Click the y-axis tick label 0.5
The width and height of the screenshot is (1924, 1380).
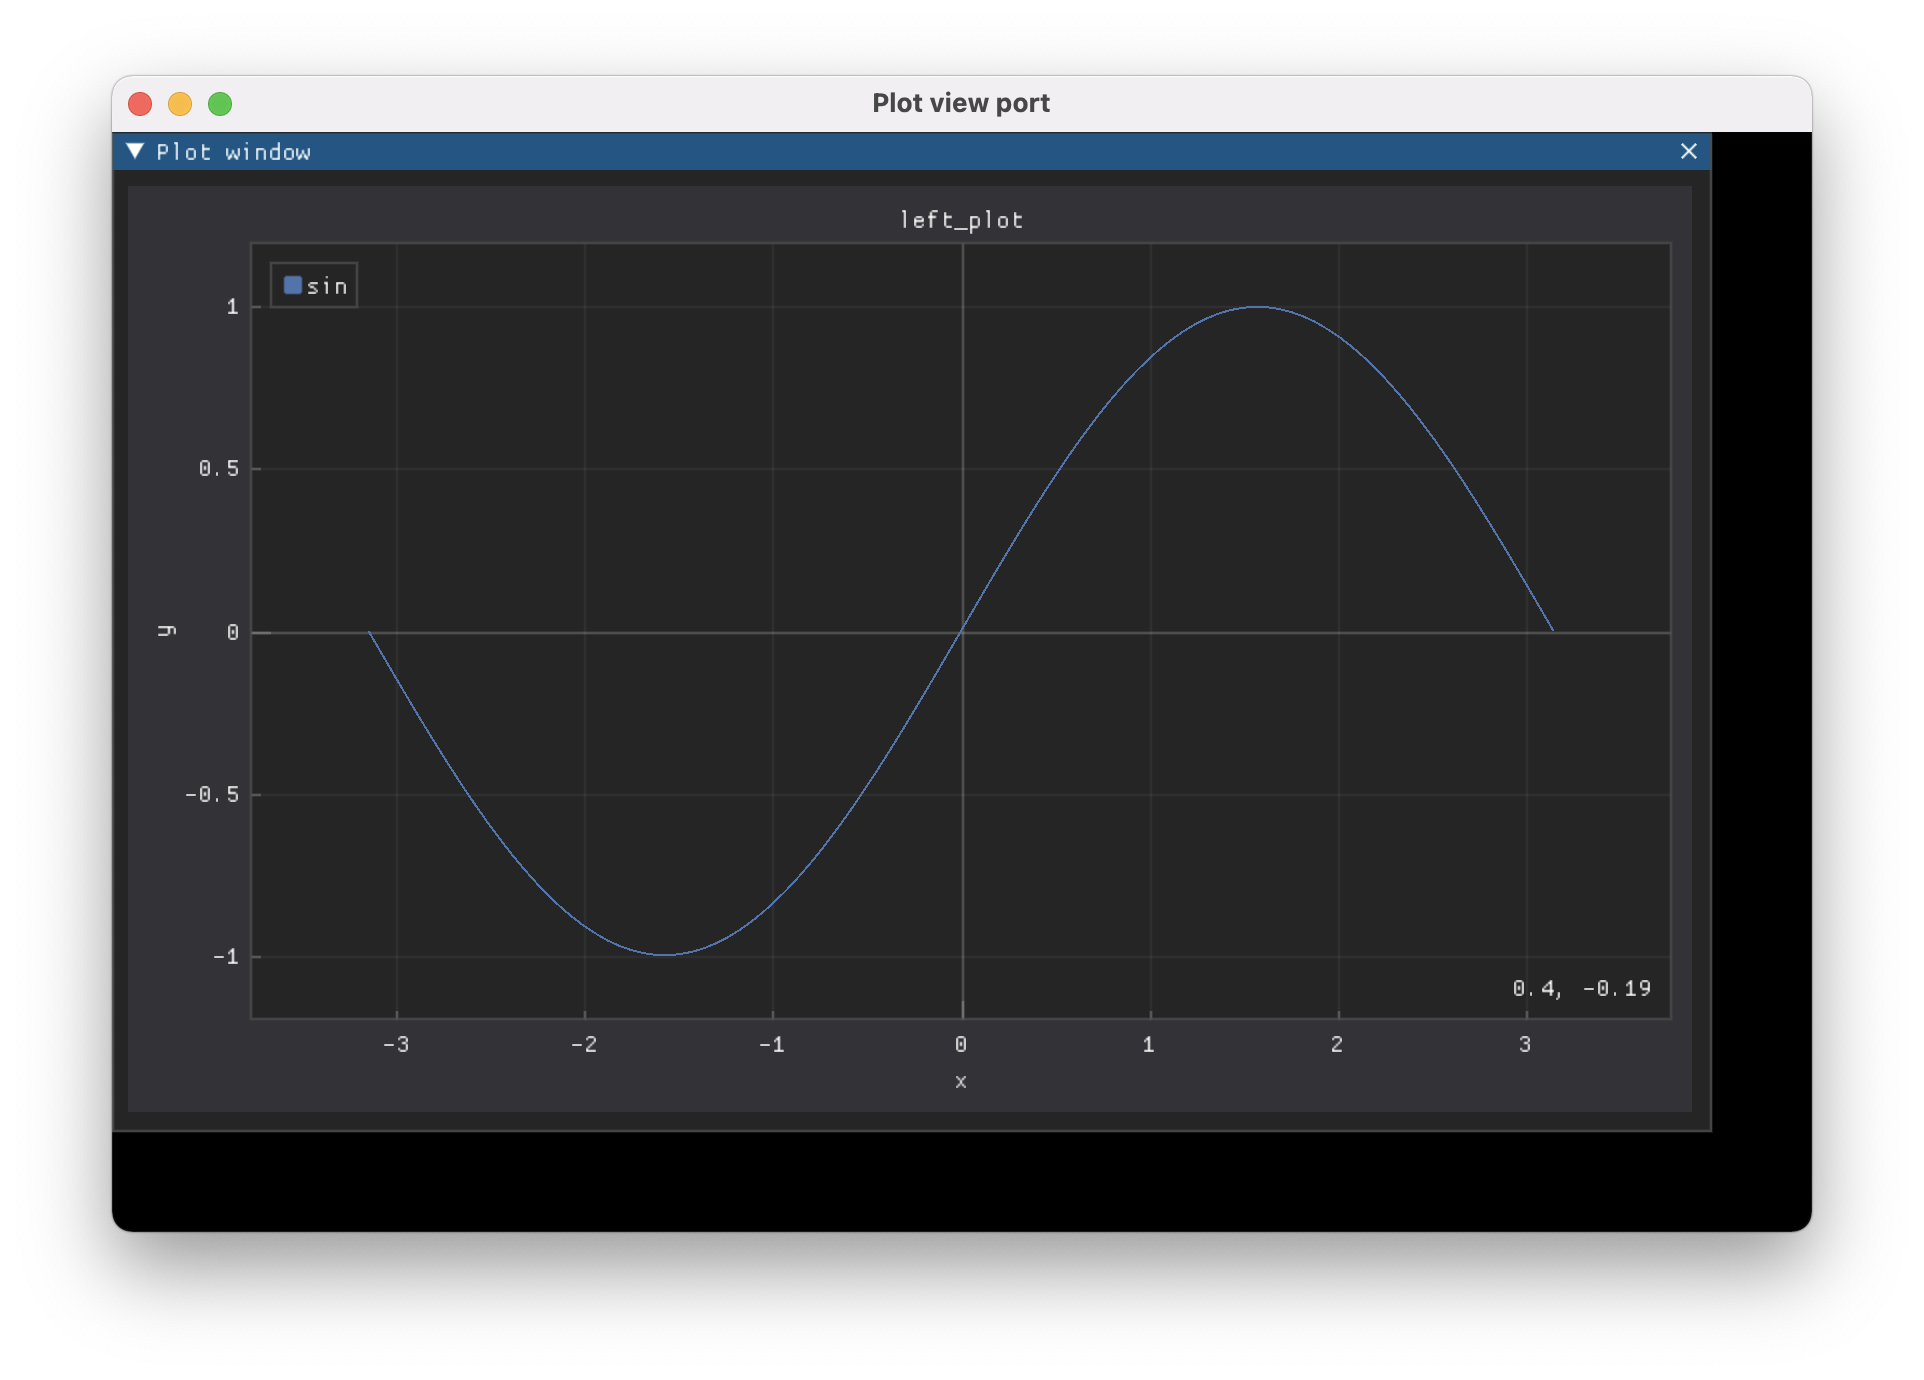[219, 468]
